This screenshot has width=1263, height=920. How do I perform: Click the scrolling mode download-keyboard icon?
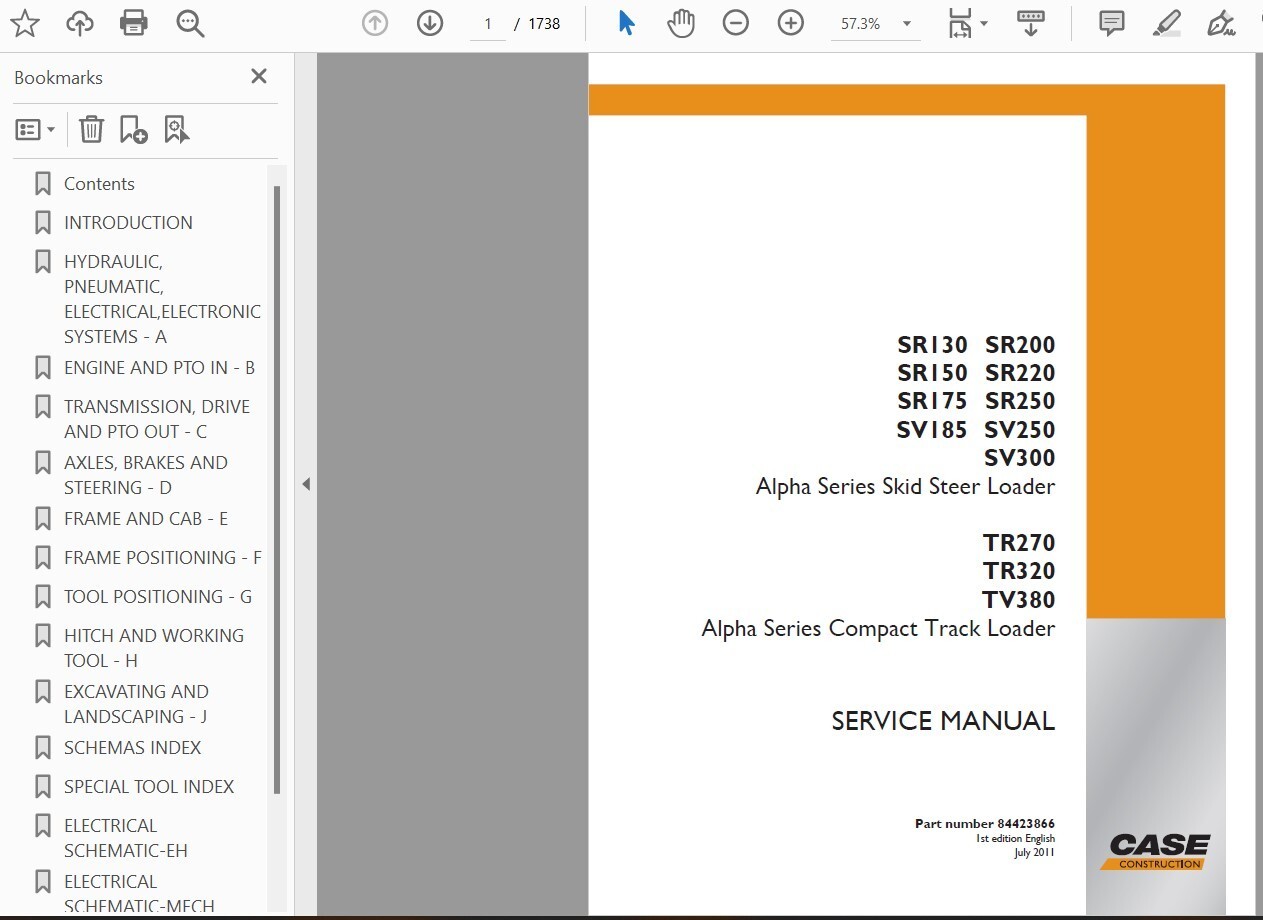1031,23
